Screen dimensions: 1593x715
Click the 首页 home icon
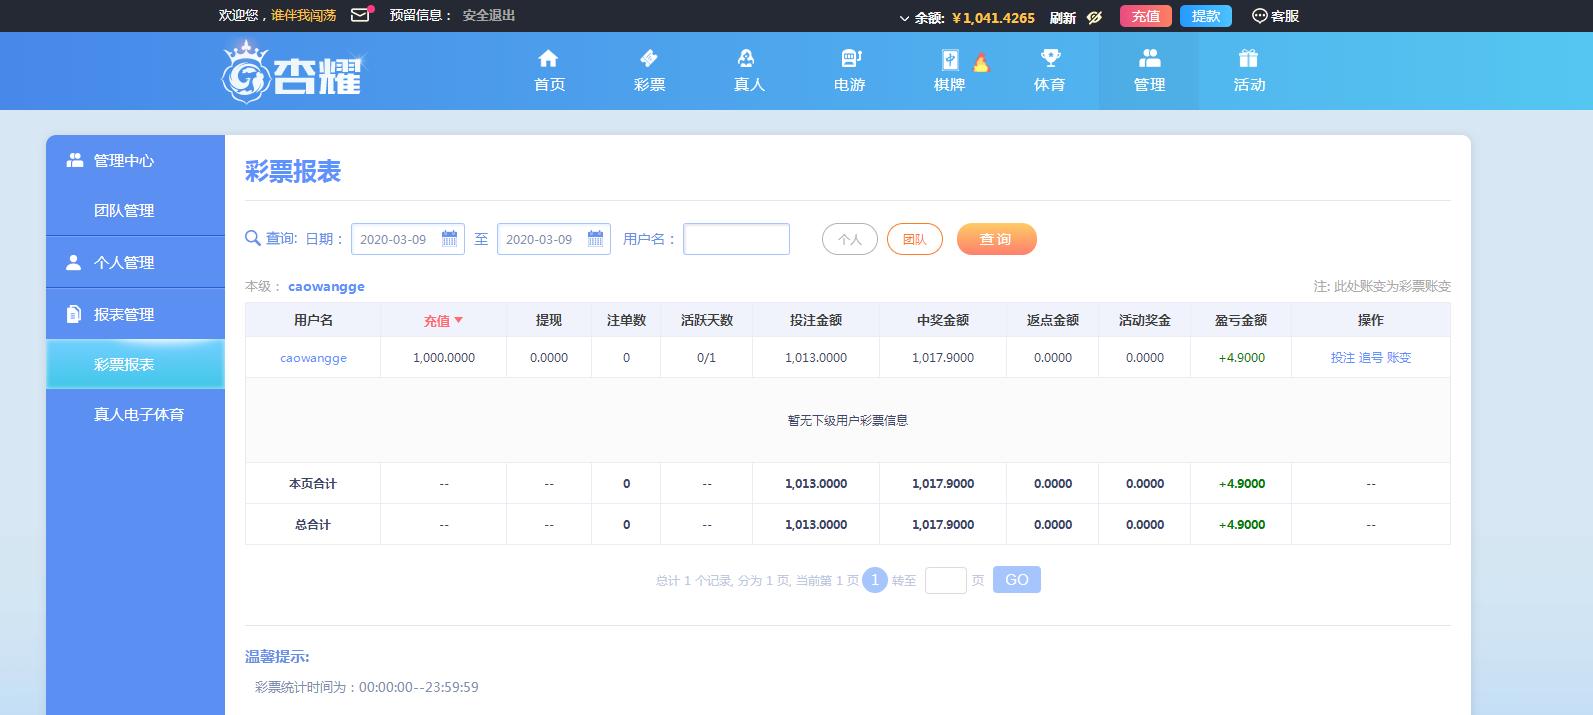(548, 58)
